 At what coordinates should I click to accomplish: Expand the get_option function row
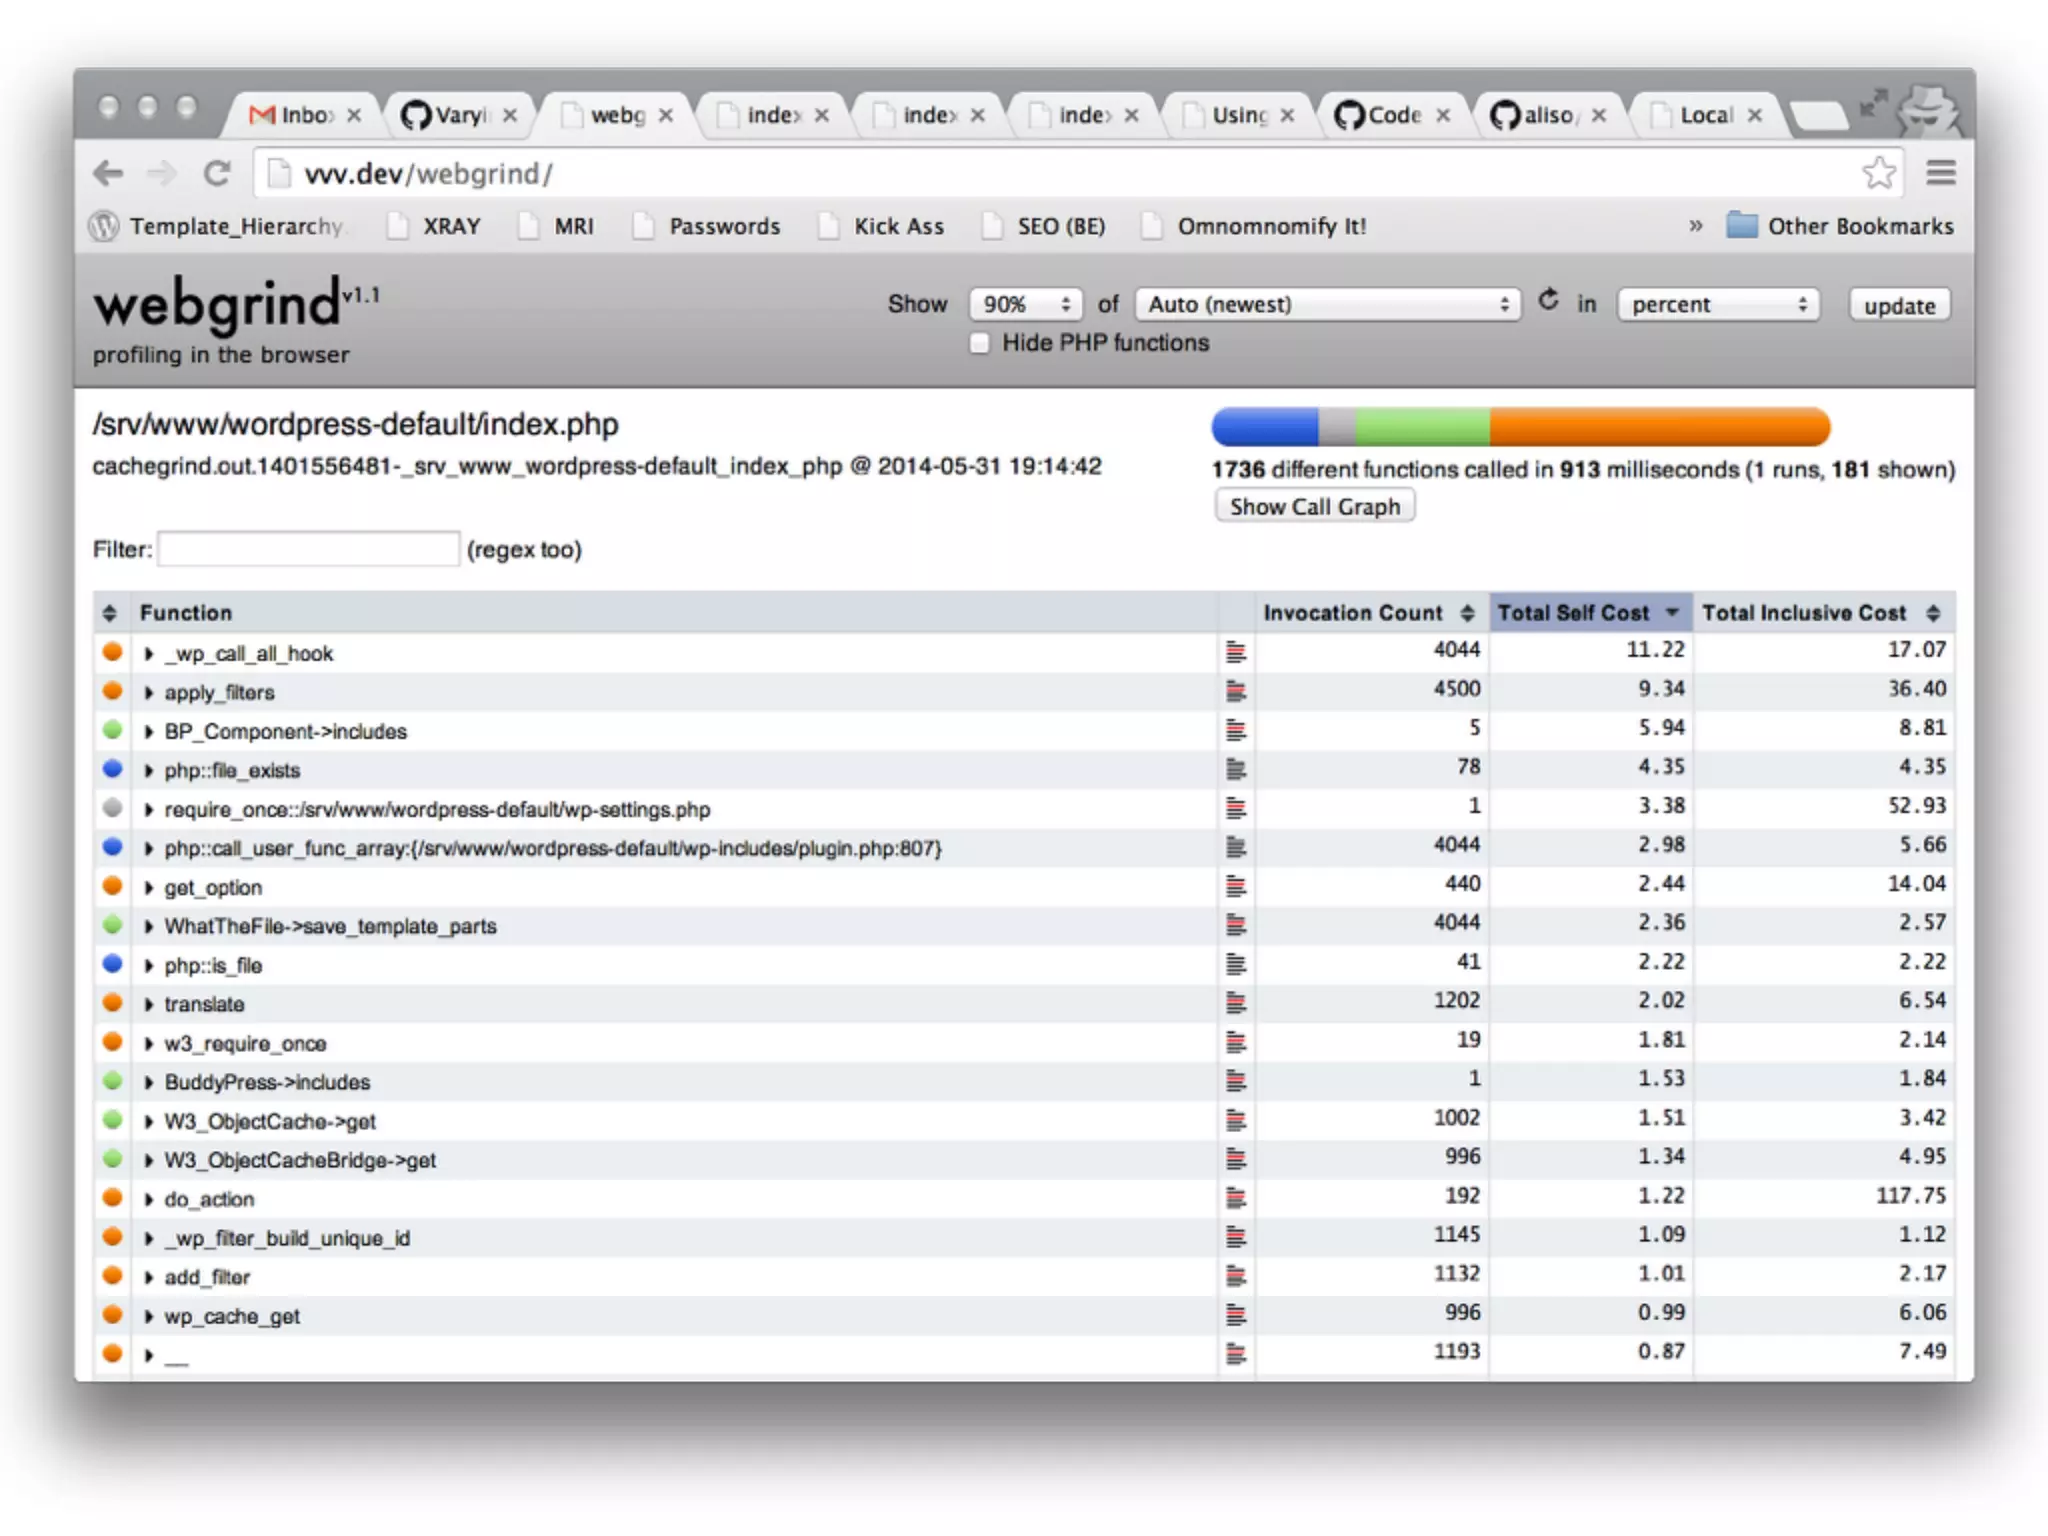pos(149,887)
